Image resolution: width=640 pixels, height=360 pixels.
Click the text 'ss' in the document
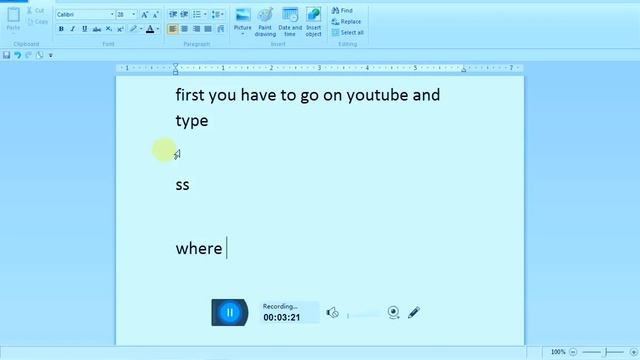182,185
